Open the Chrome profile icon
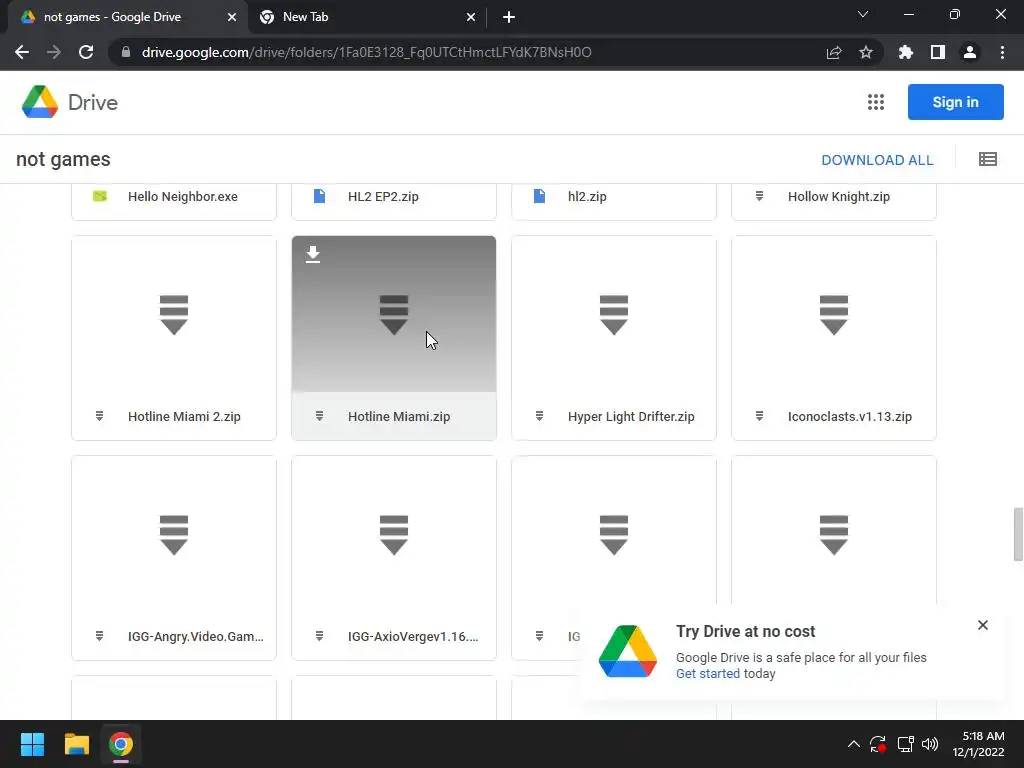Image resolution: width=1024 pixels, height=768 pixels. pos(970,52)
